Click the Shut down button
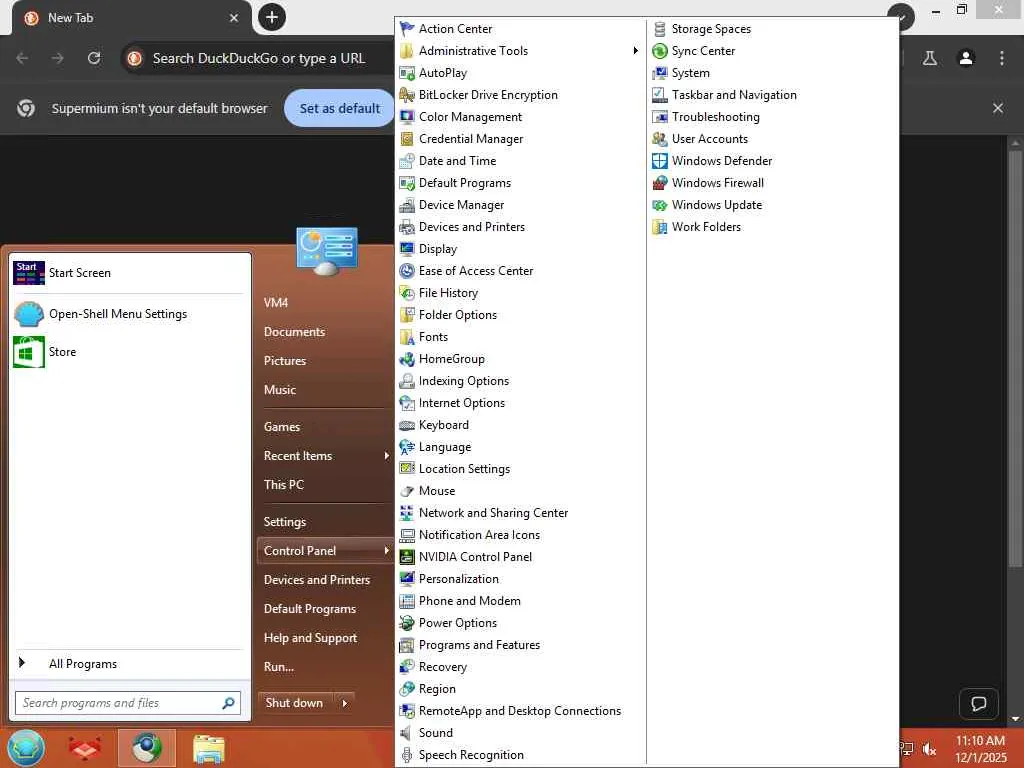The image size is (1024, 768). (x=295, y=703)
